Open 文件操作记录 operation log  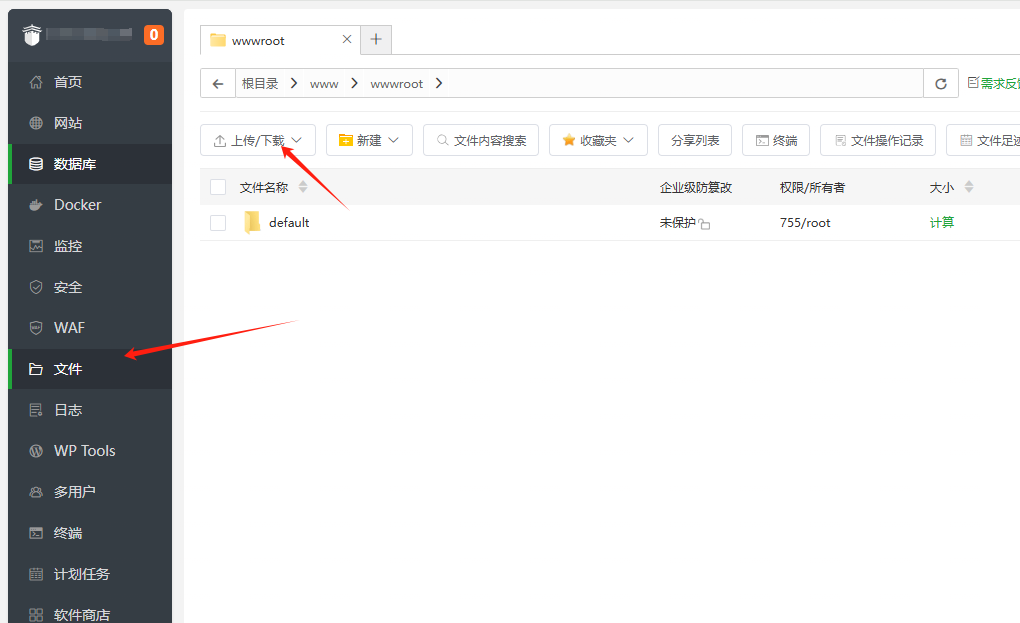[878, 140]
